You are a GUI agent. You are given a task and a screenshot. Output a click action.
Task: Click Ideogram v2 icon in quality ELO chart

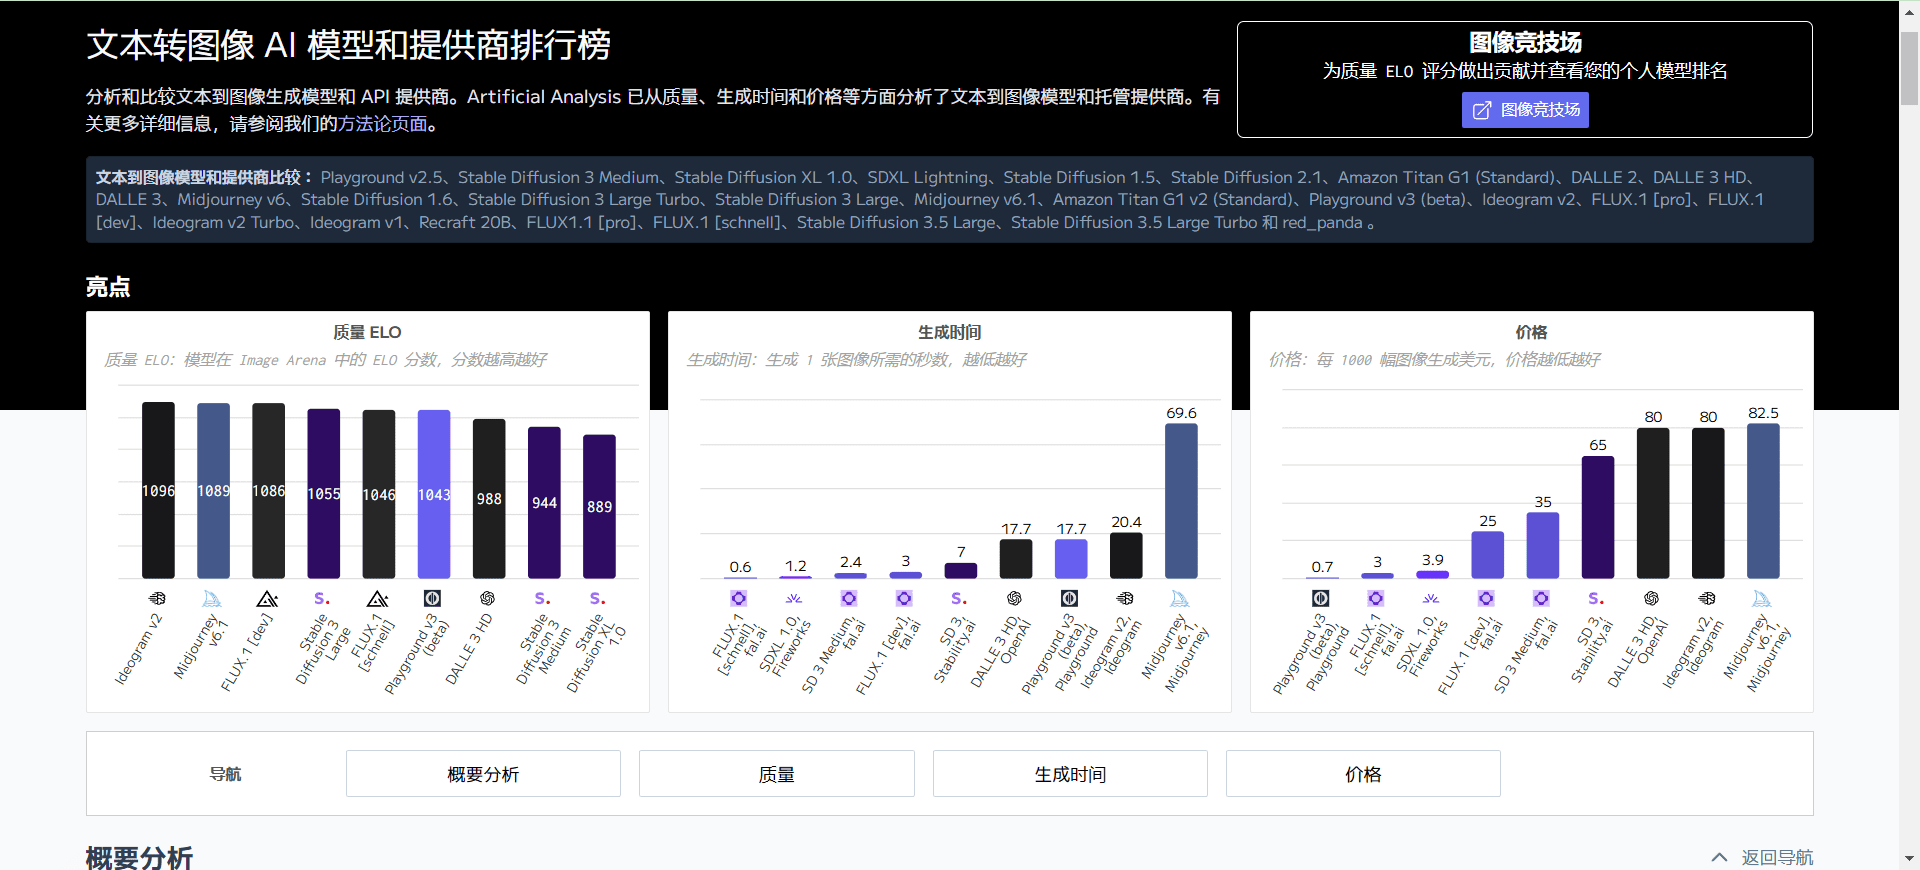(158, 598)
